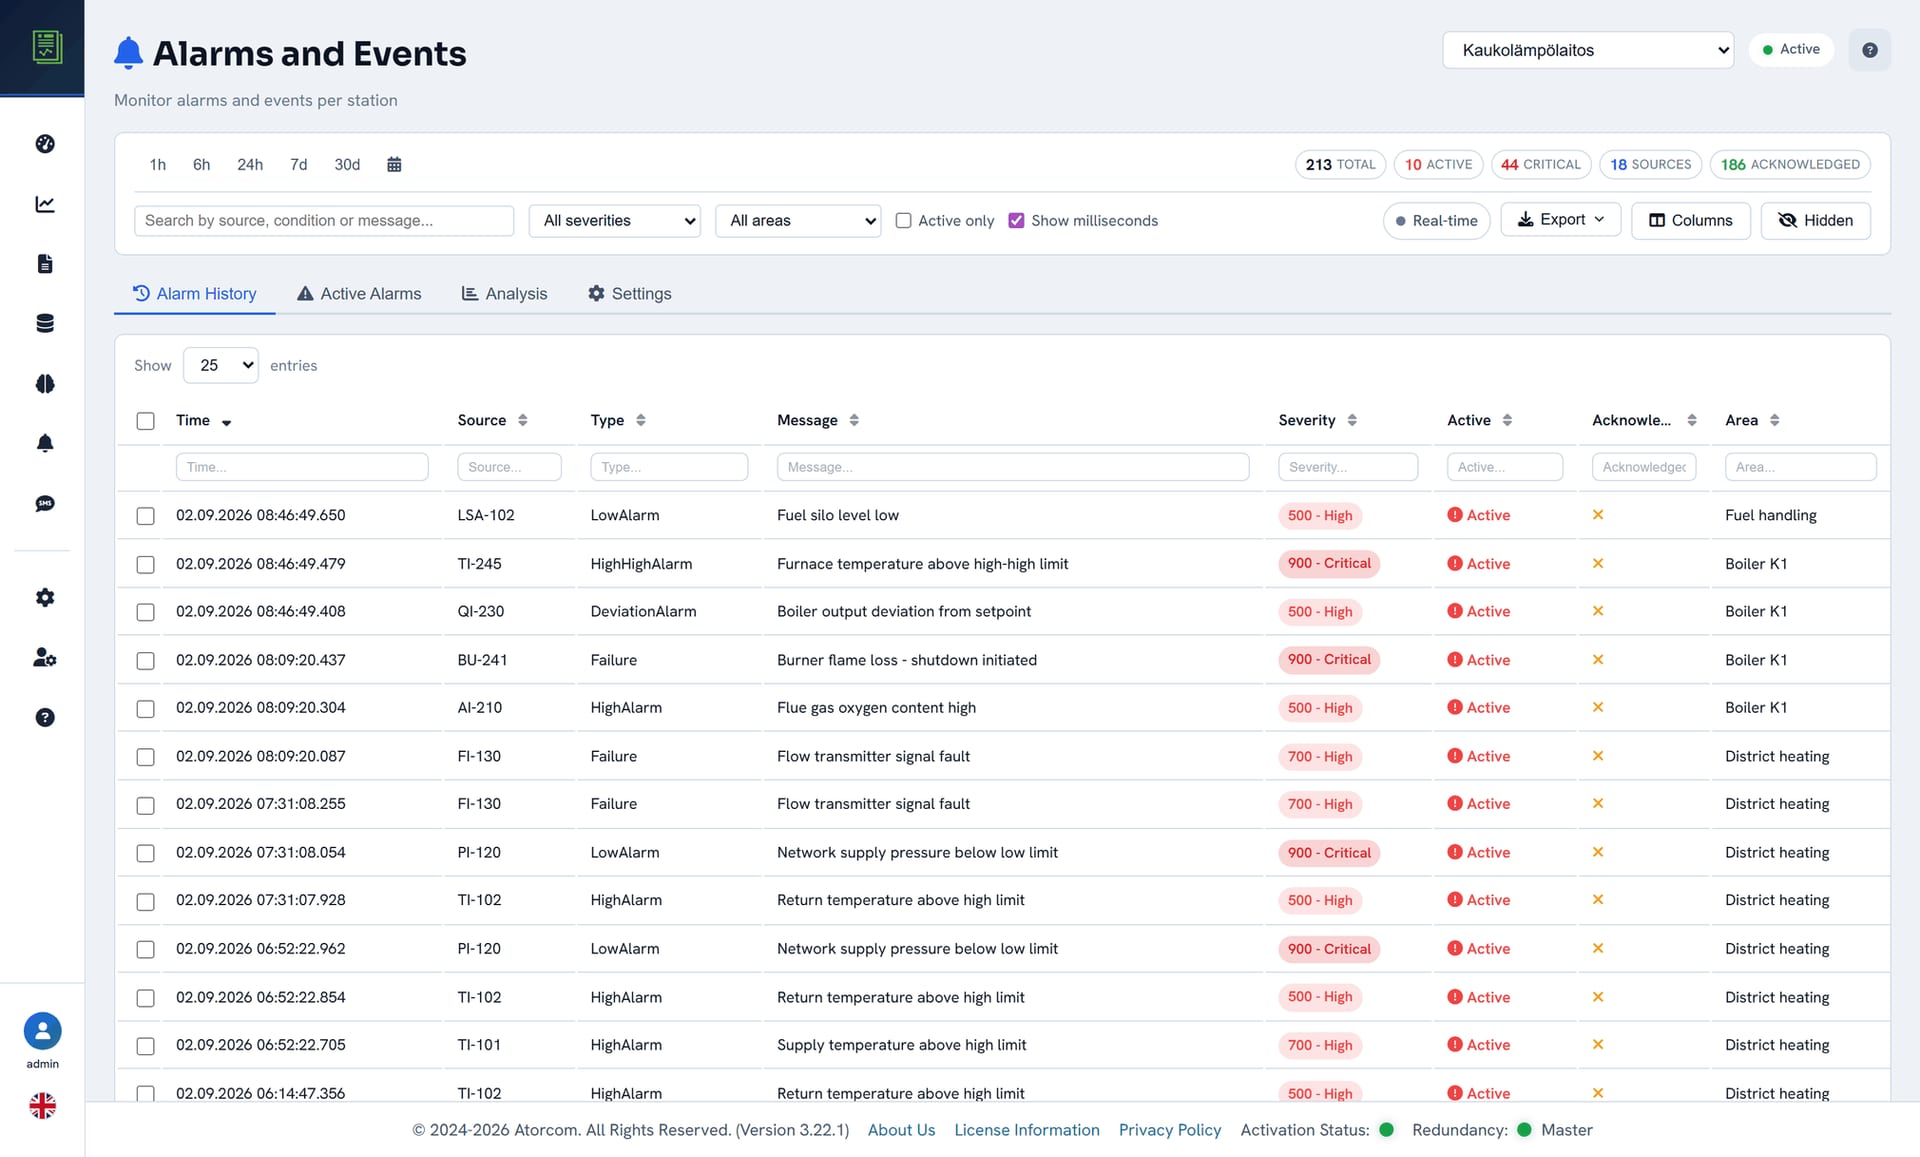Change the Show 25 entries dropdown
The width and height of the screenshot is (1920, 1157).
pyautogui.click(x=221, y=365)
